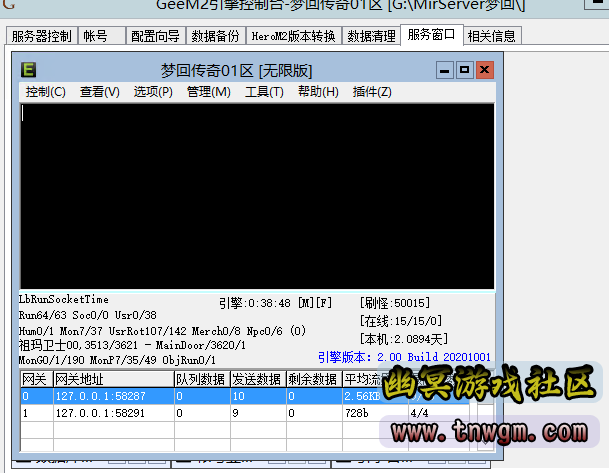
Task: Click the Hum0/1 Mon7/37 status line
Action: 162,331
